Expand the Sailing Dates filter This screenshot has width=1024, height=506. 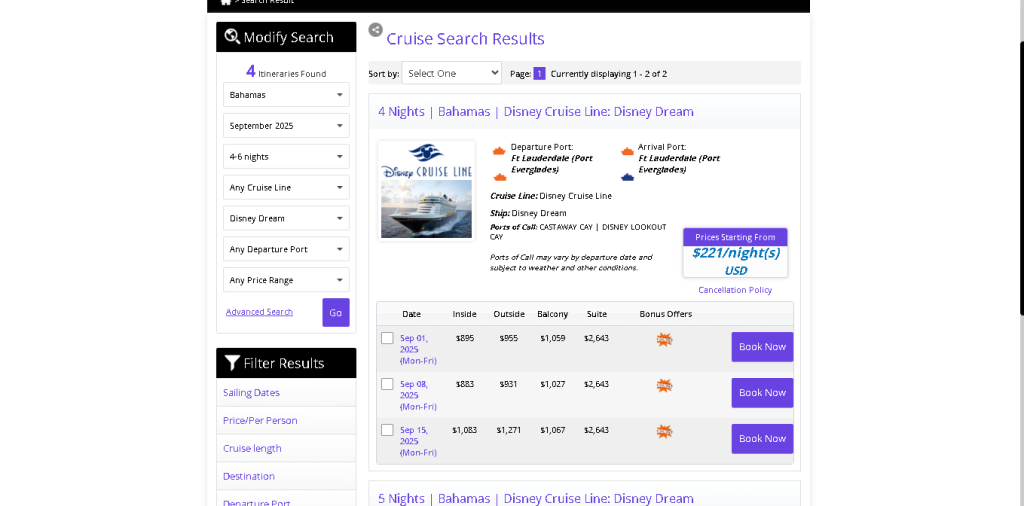(x=286, y=392)
